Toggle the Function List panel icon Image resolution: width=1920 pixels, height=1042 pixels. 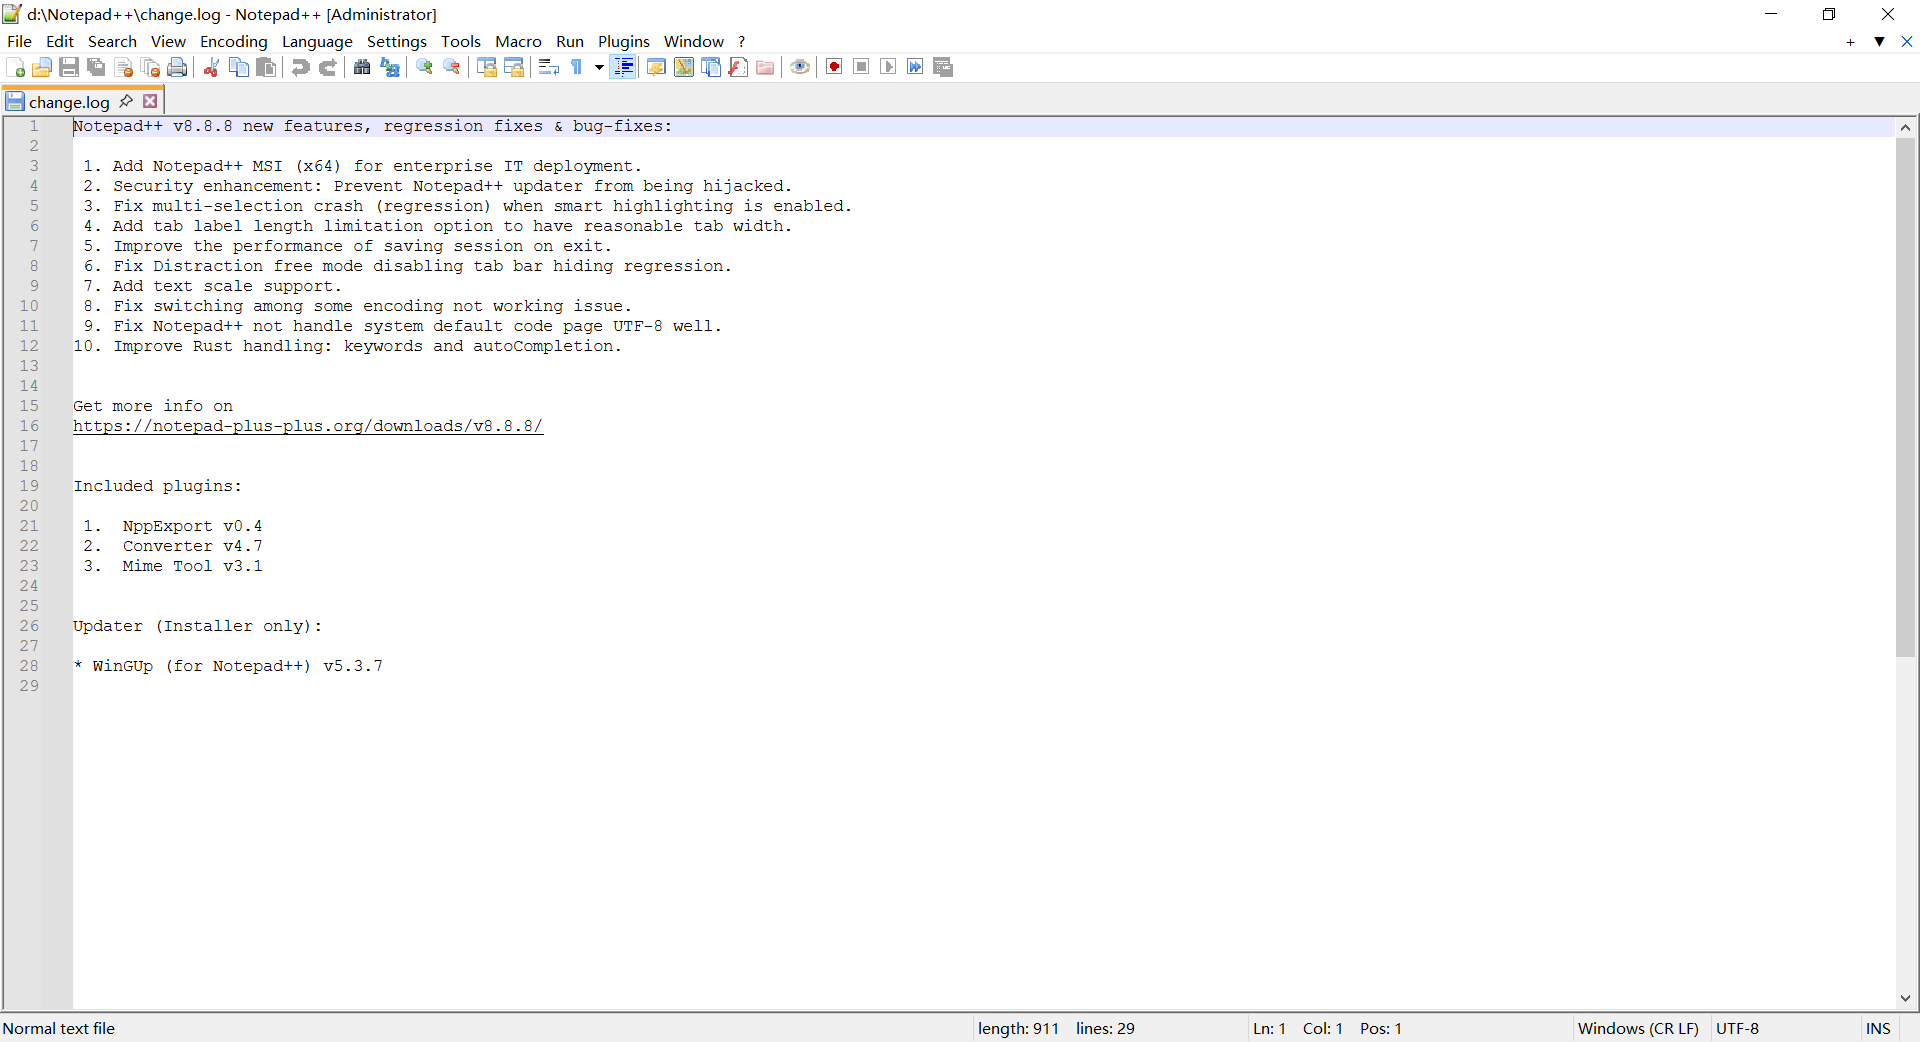[738, 67]
